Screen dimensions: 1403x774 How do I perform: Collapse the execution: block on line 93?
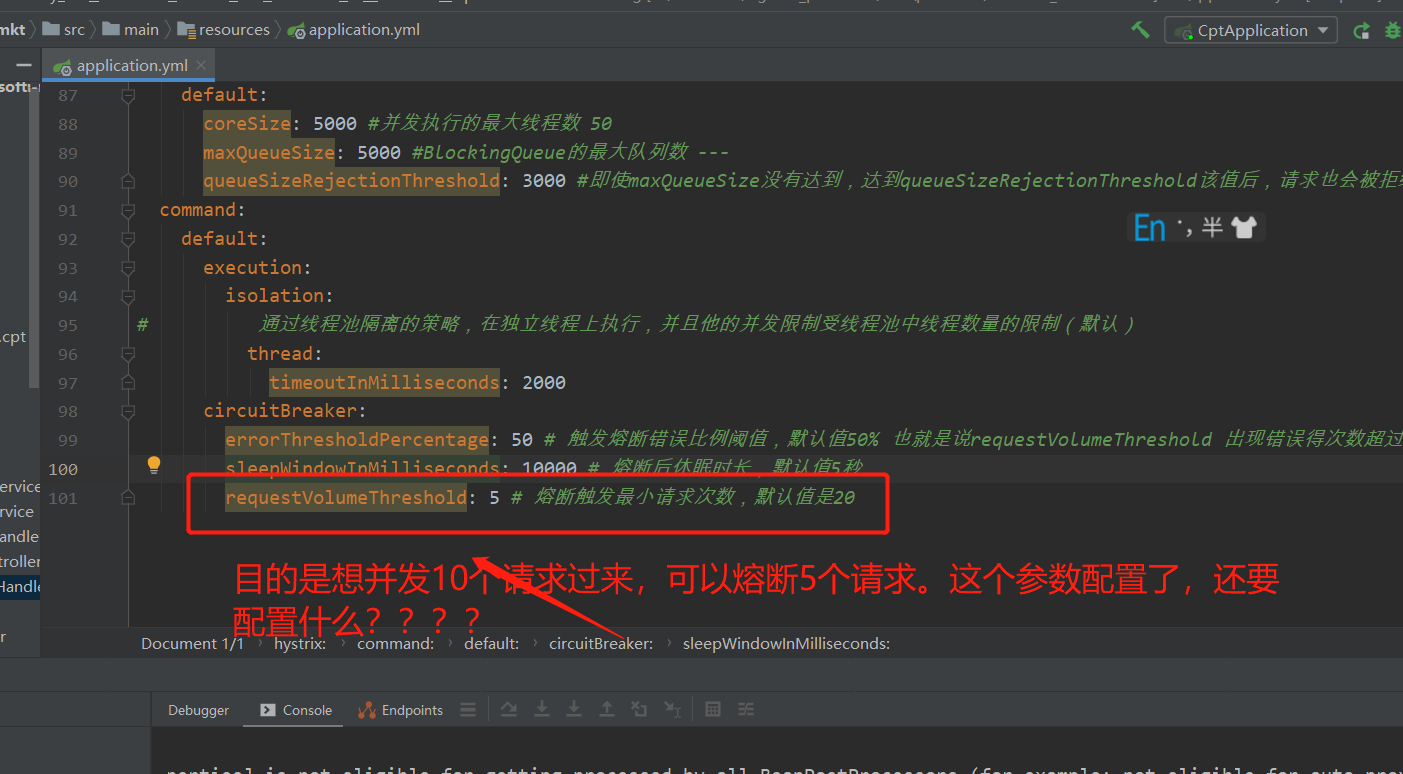(128, 268)
